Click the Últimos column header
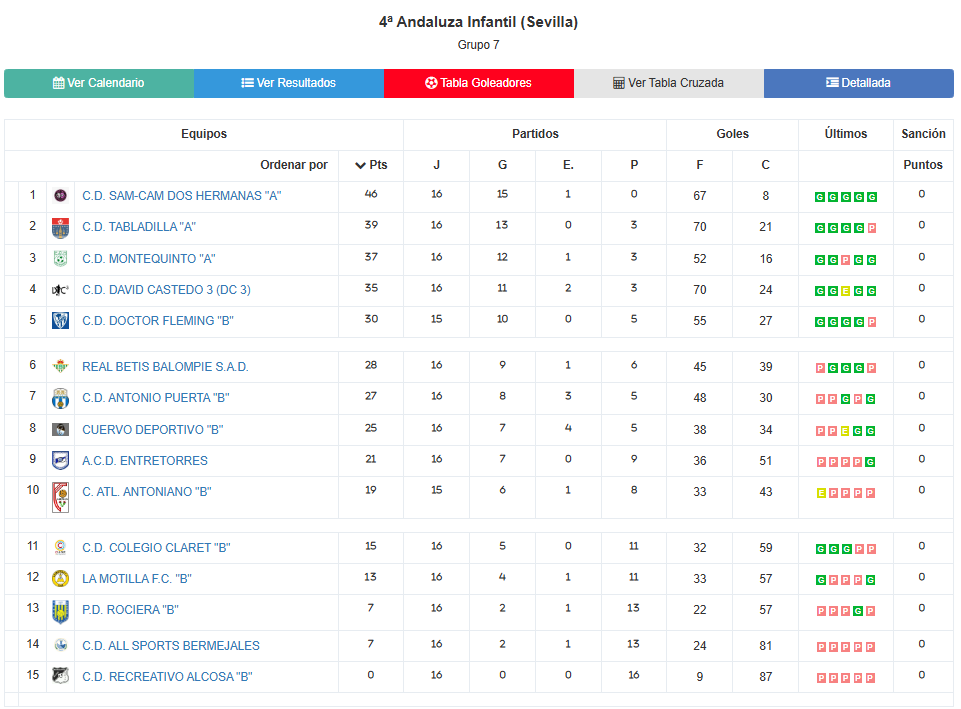Screen dimensions: 961x709 (x=846, y=134)
